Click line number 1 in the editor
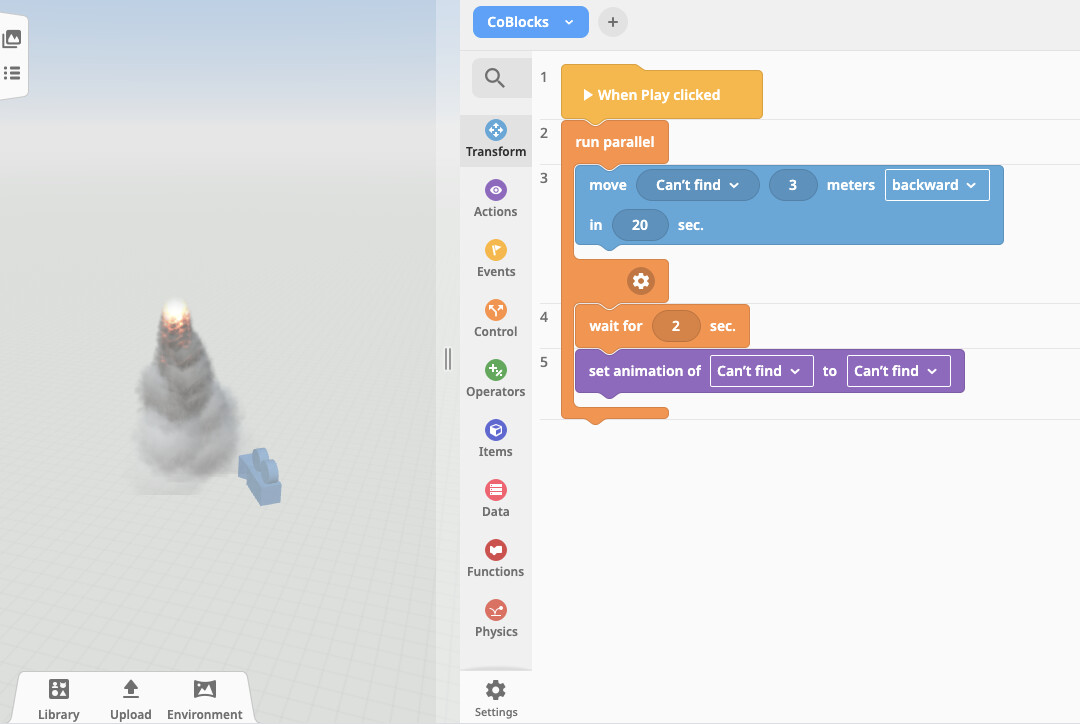The height and width of the screenshot is (724, 1080). (x=543, y=77)
